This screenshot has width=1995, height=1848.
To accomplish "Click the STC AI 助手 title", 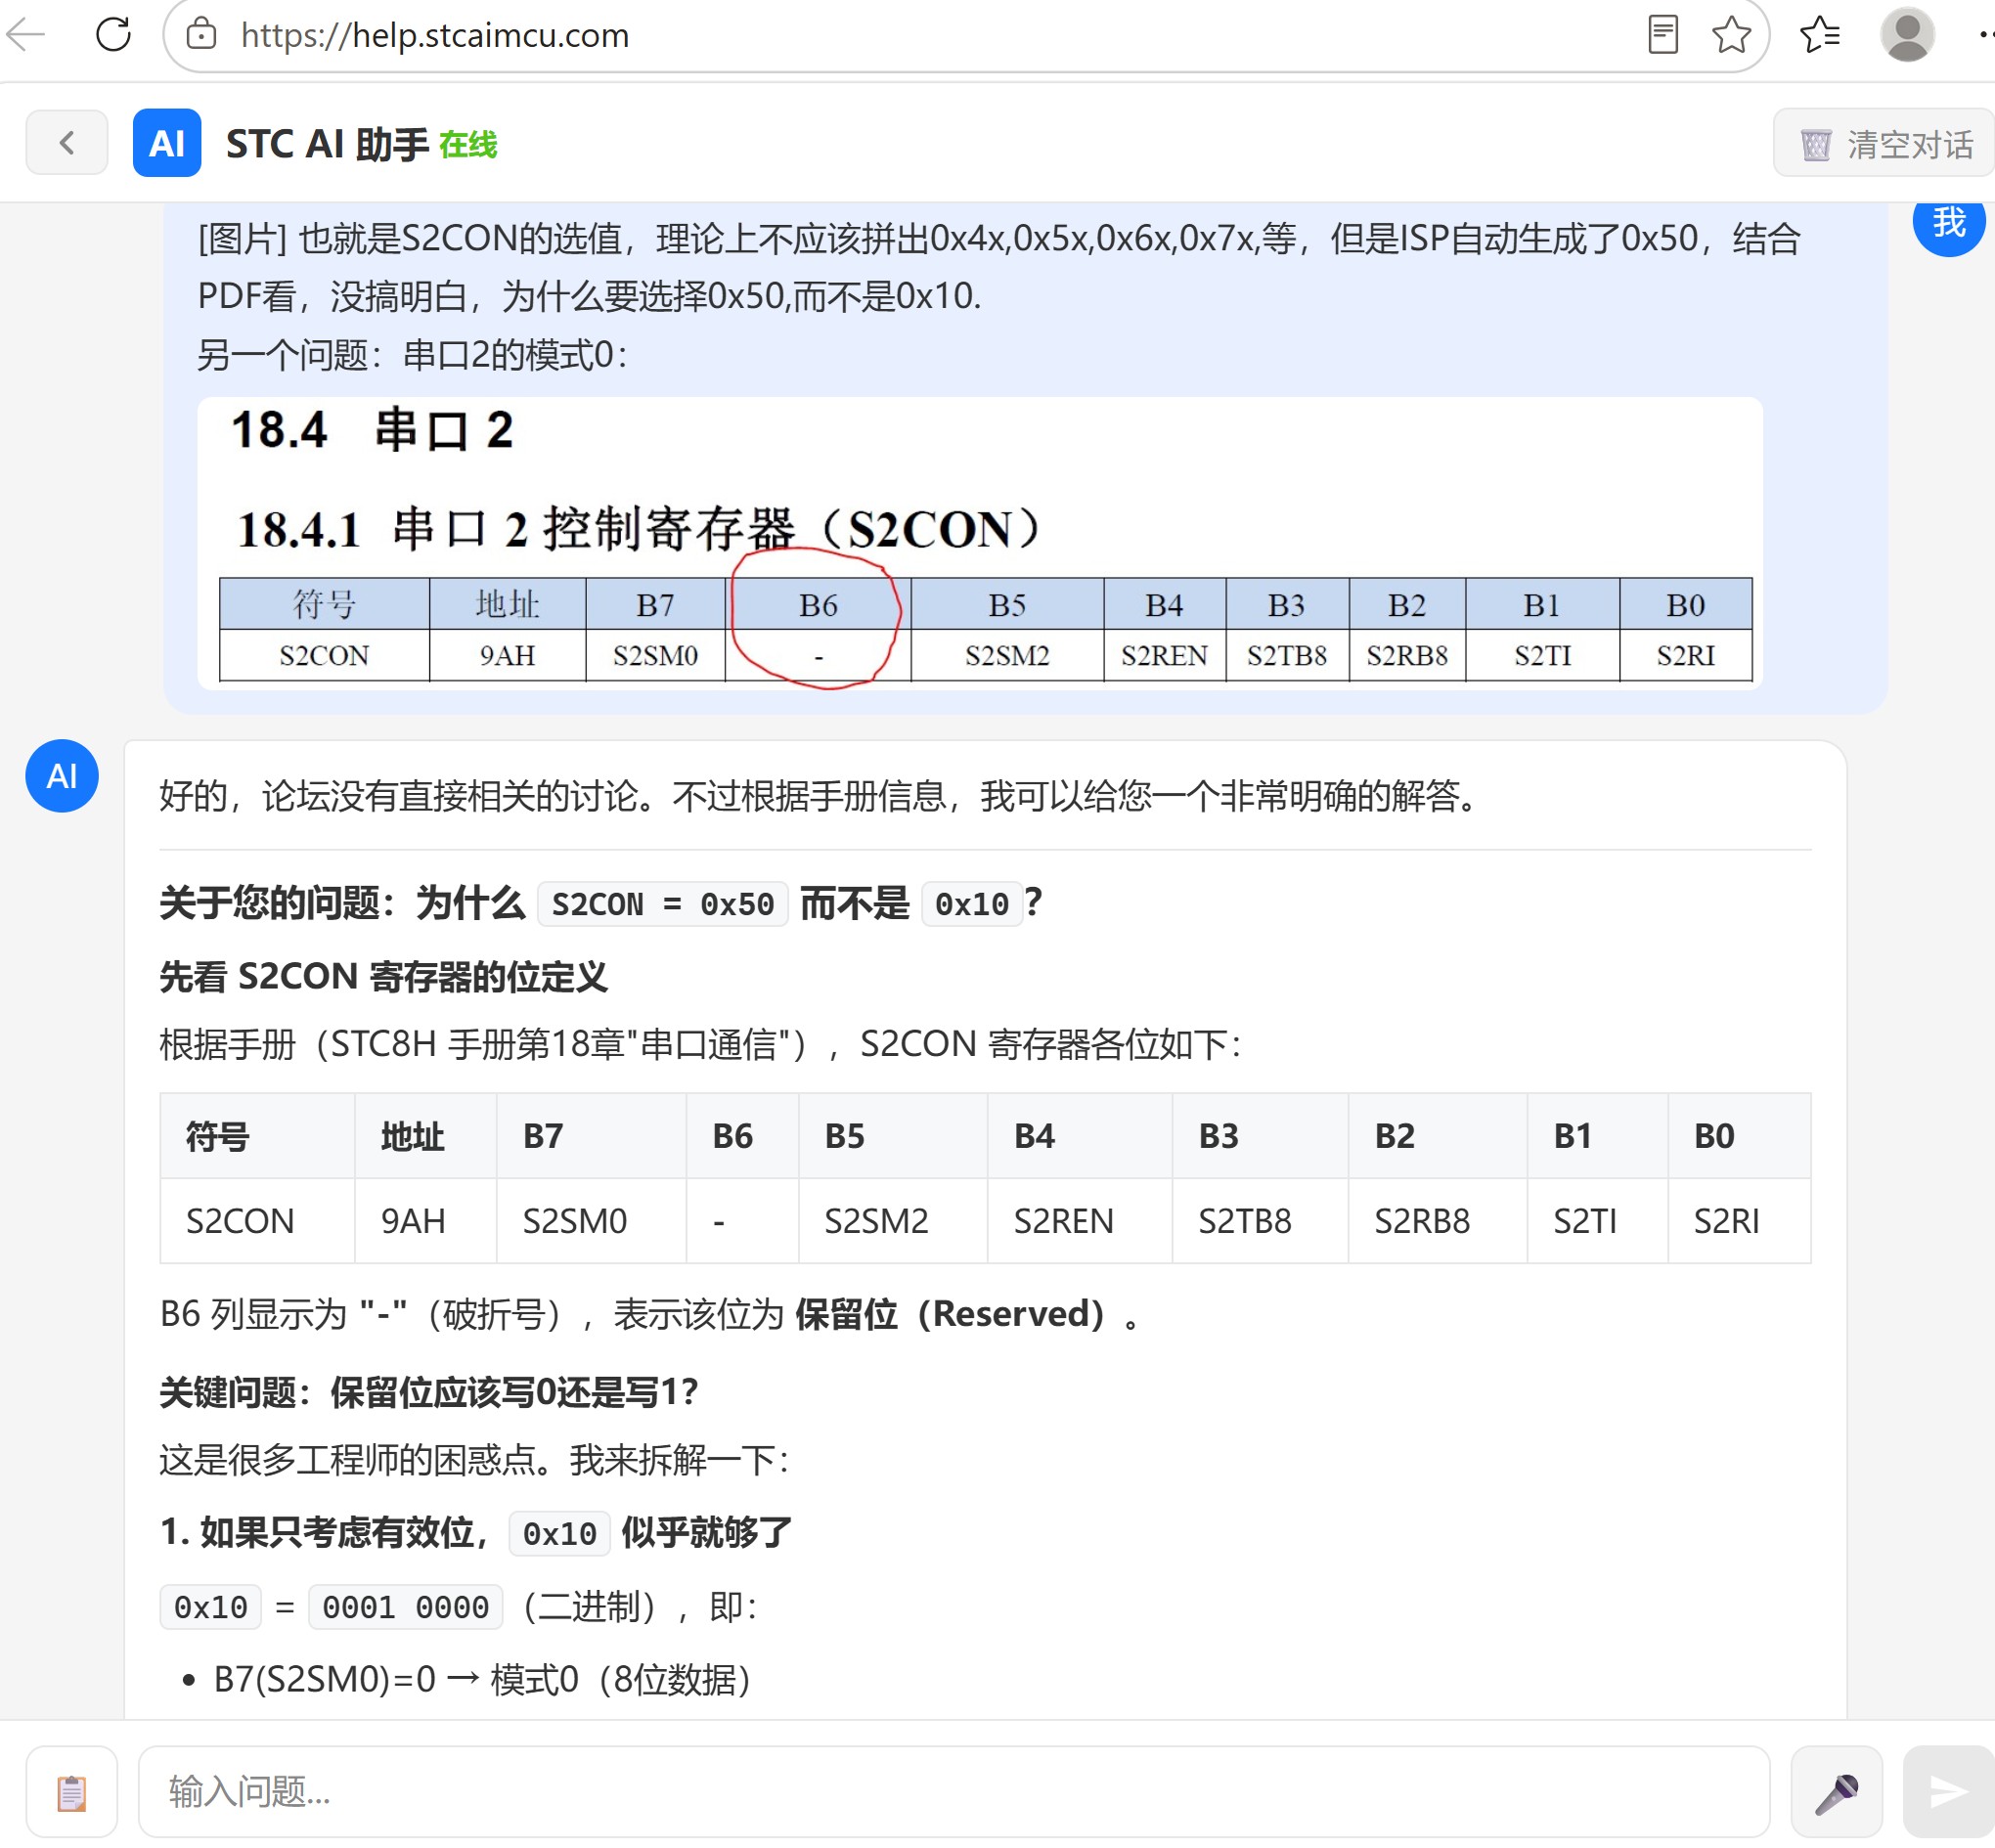I will tap(327, 144).
